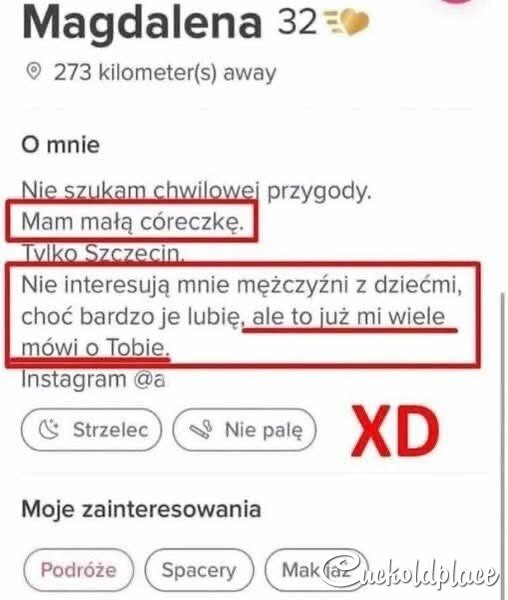This screenshot has width=508, height=600.
Task: Click the Cuckoldplace watermark logo
Action: 410,571
